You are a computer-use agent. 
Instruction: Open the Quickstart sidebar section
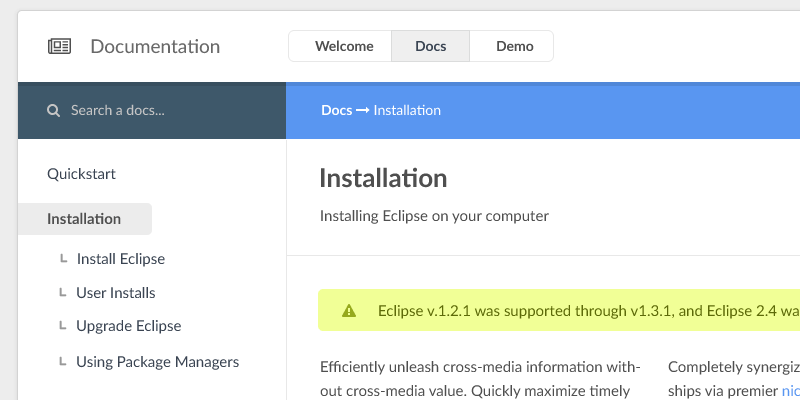82,174
